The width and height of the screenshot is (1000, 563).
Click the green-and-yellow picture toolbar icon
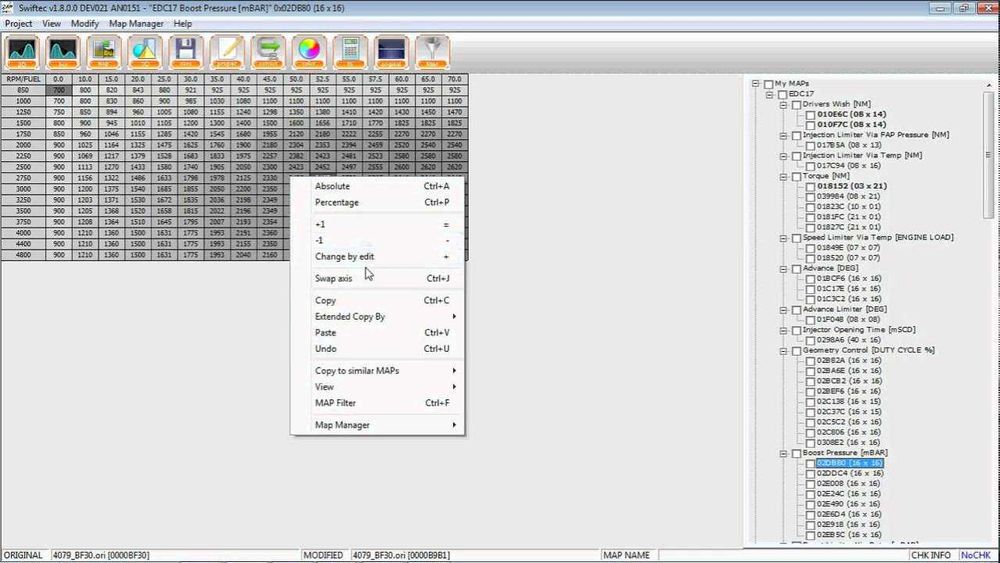click(x=104, y=52)
